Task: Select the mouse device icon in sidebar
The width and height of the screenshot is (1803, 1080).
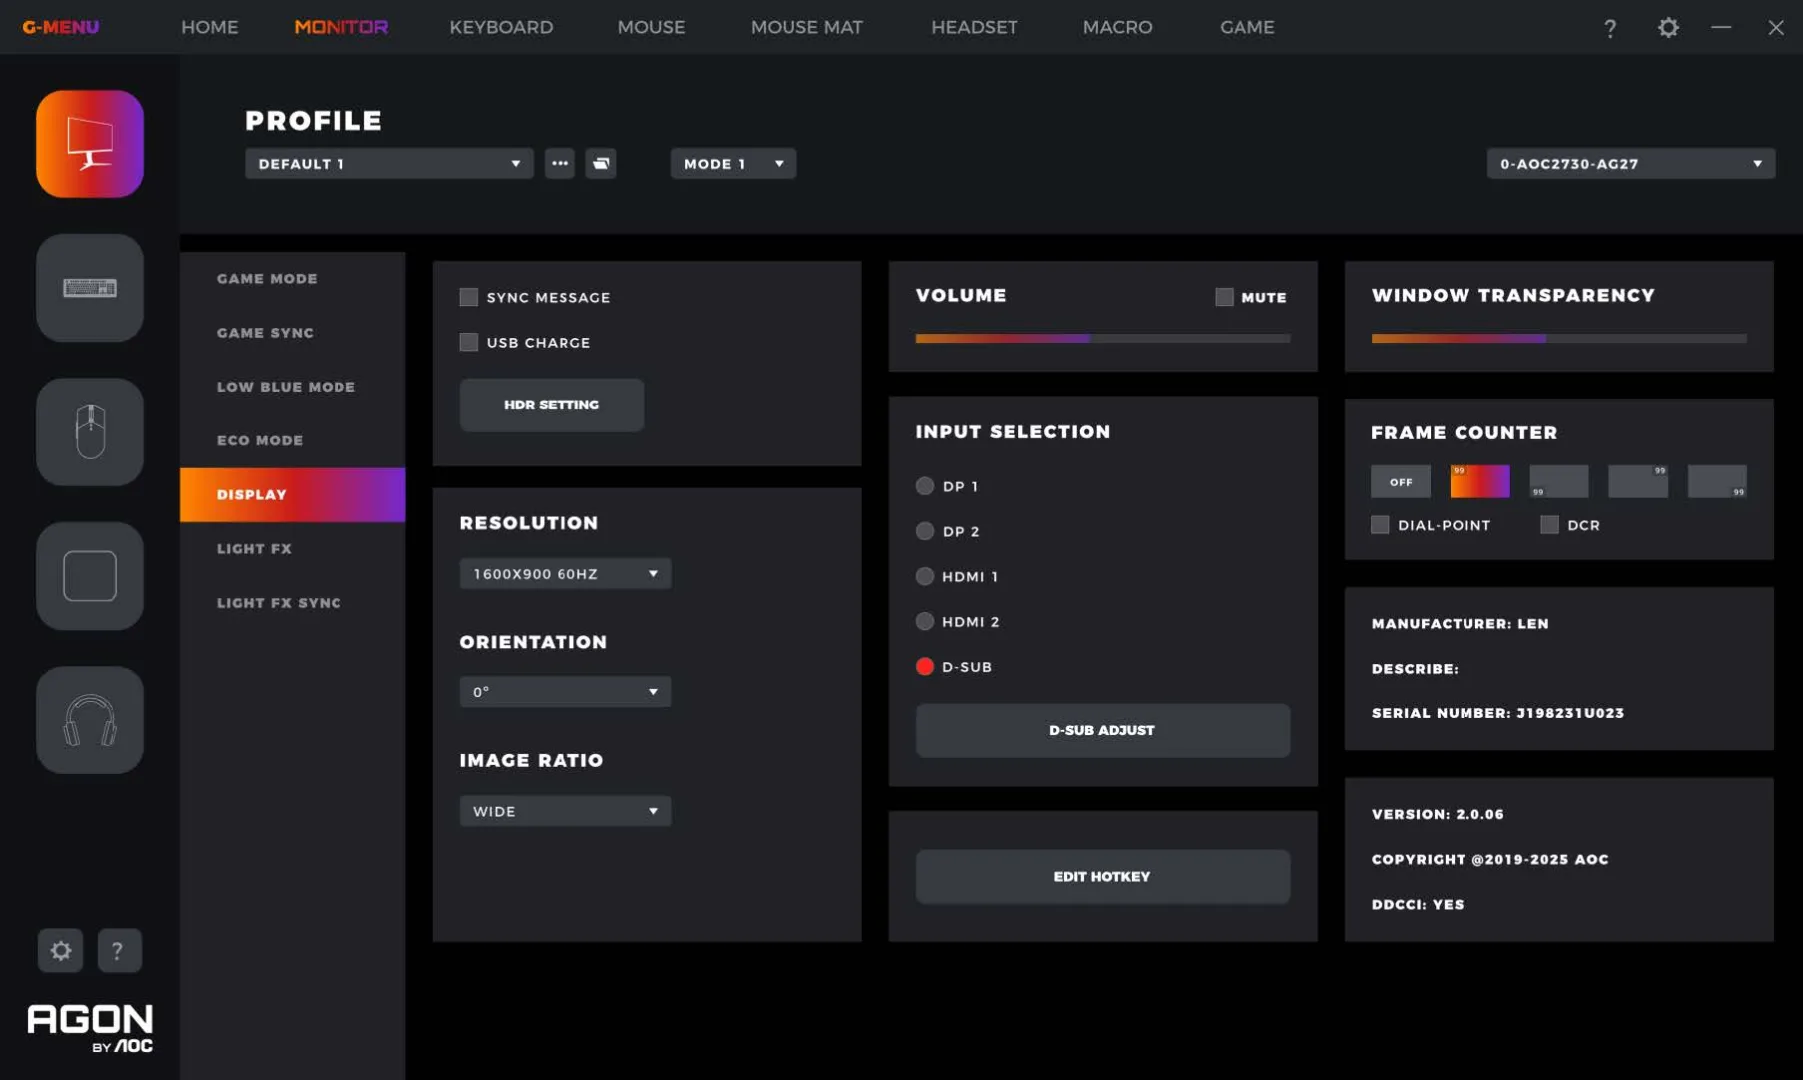Action: point(90,432)
